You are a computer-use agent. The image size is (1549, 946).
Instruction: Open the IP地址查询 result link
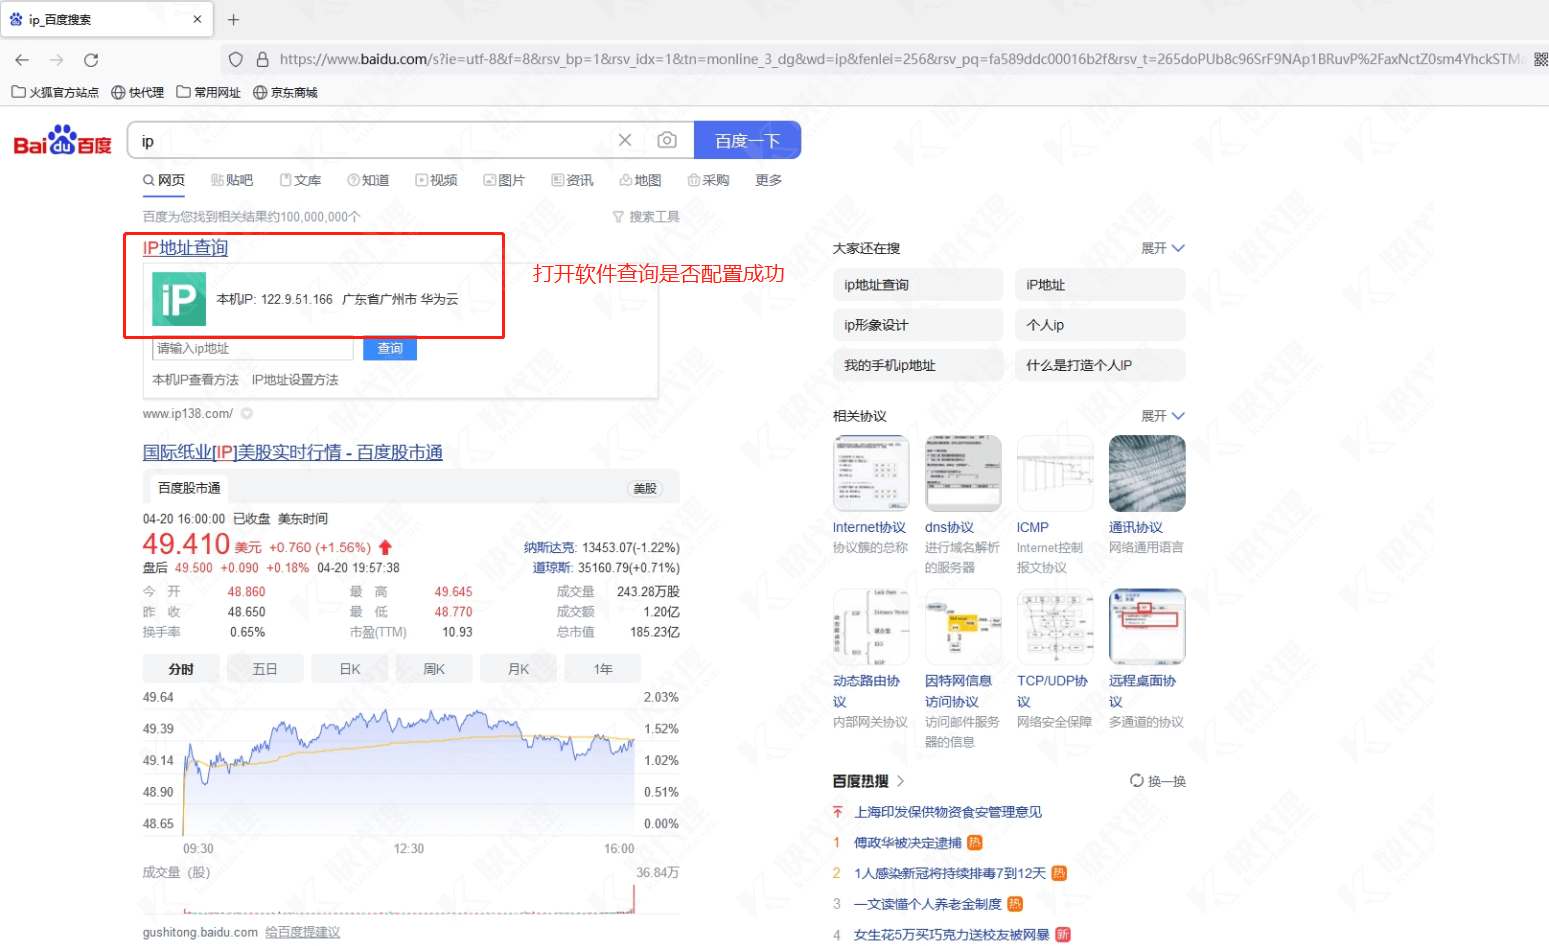coord(185,248)
